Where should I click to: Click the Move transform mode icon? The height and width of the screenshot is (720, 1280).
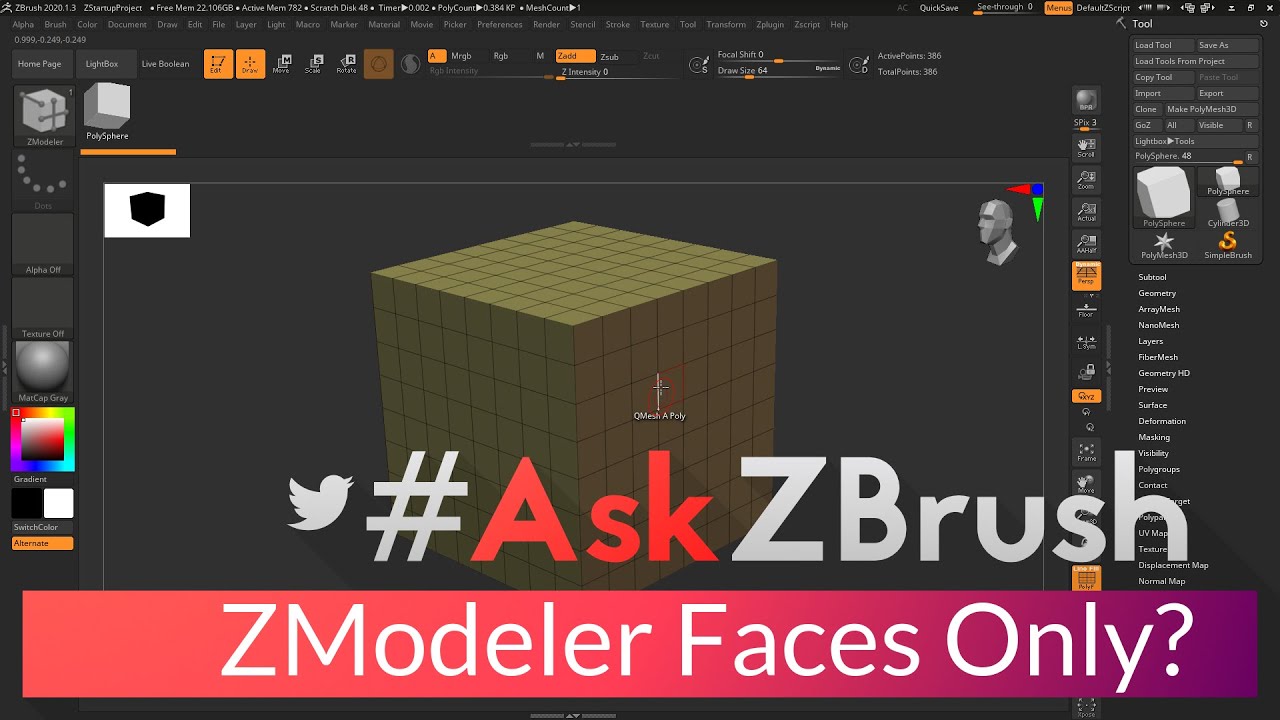pyautogui.click(x=282, y=64)
